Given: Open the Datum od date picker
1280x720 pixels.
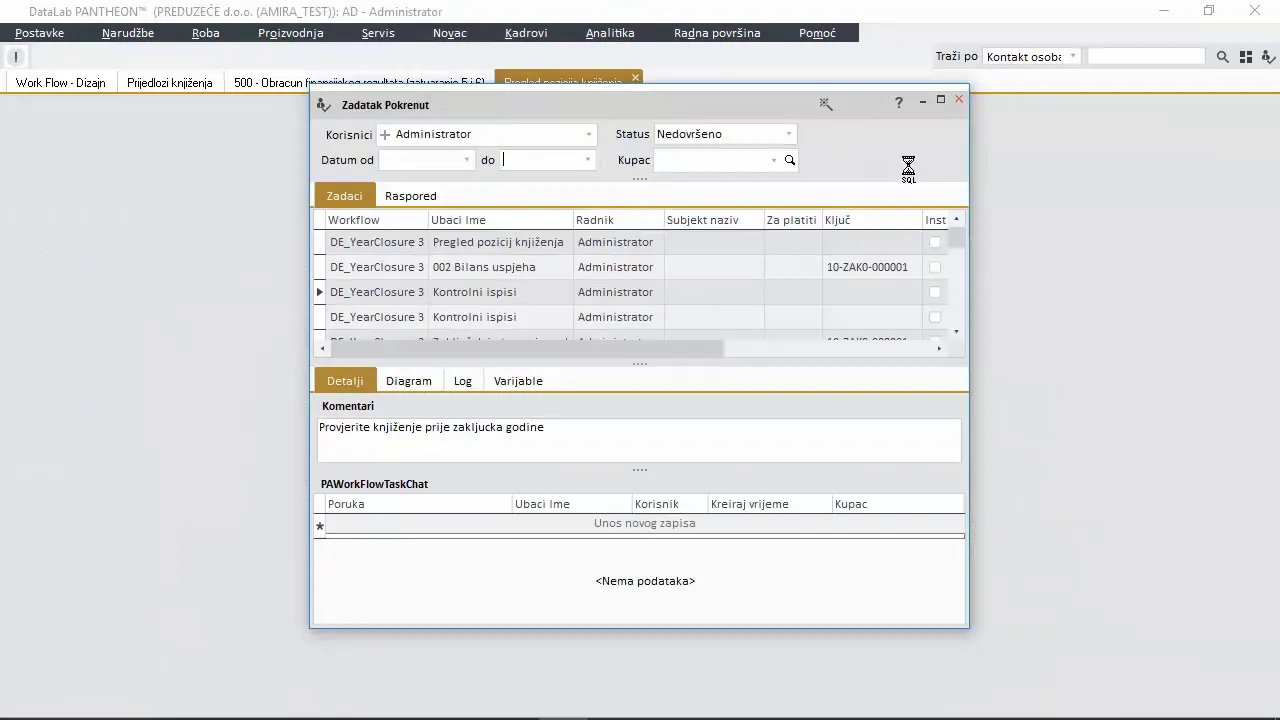Looking at the screenshot, I should [x=466, y=160].
